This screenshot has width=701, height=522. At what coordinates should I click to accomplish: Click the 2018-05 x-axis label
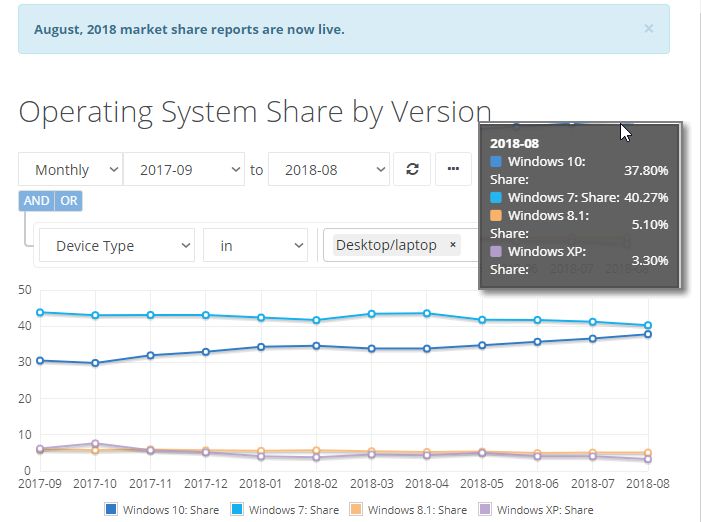pos(481,484)
